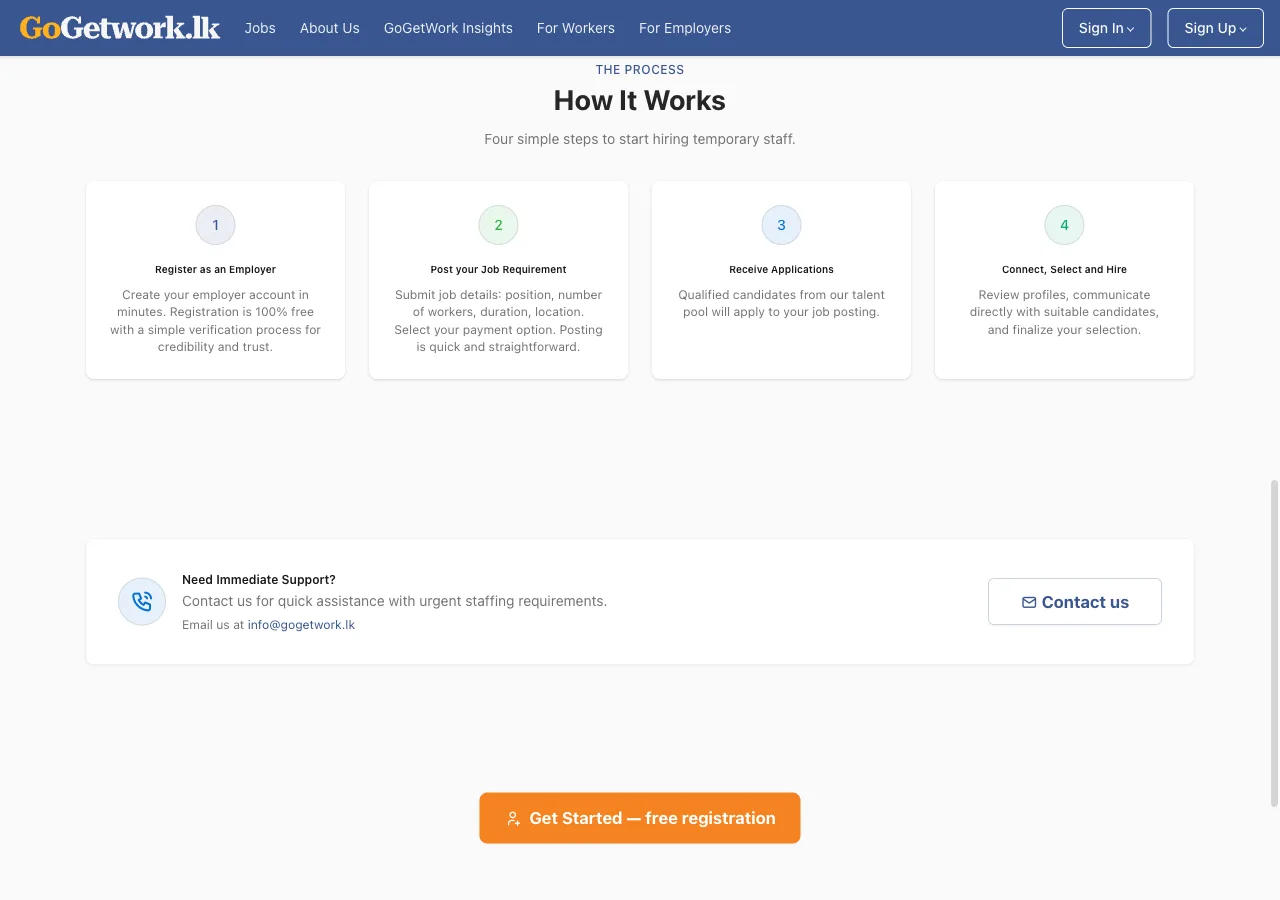Go to the About Us page
The height and width of the screenshot is (900, 1280).
pyautogui.click(x=330, y=28)
